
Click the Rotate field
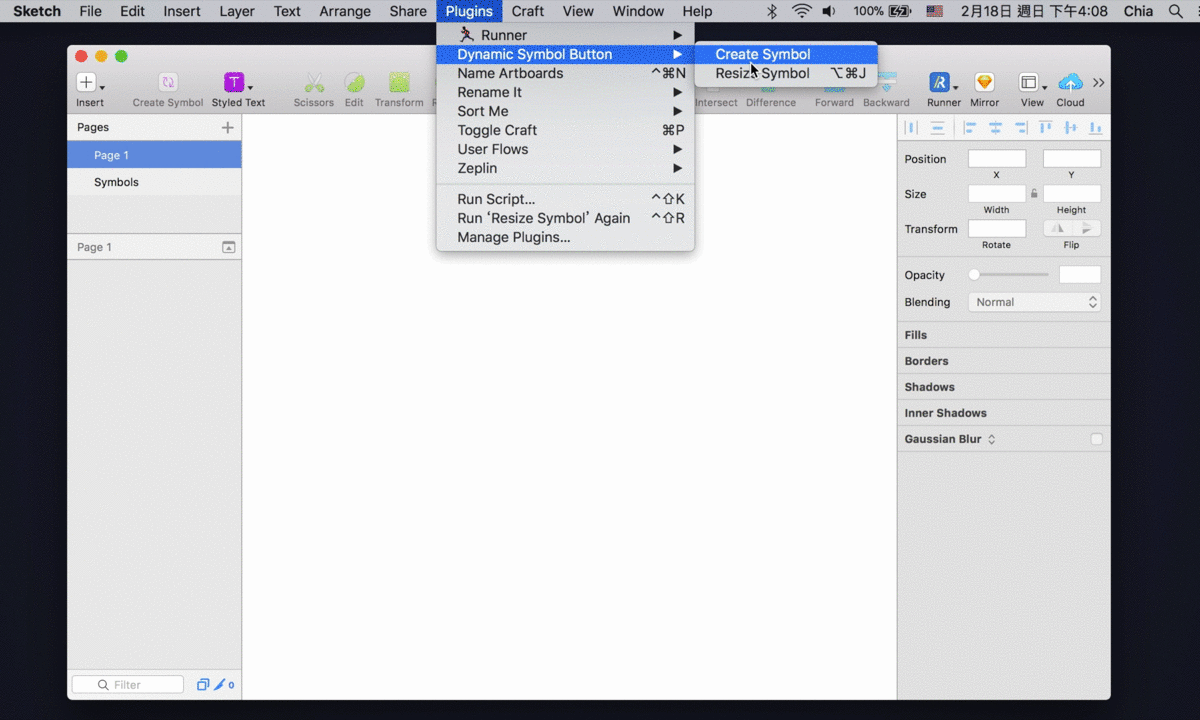(997, 229)
